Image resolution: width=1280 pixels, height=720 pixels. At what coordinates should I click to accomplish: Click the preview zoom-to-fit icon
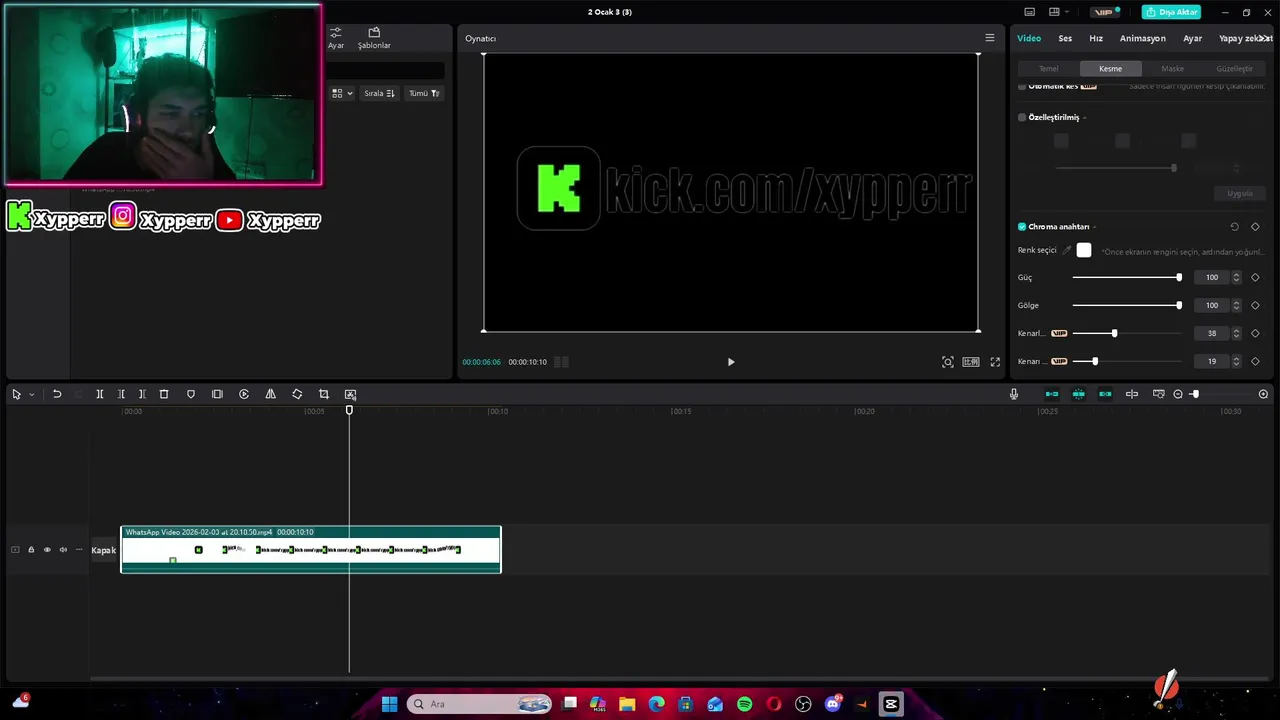[948, 362]
